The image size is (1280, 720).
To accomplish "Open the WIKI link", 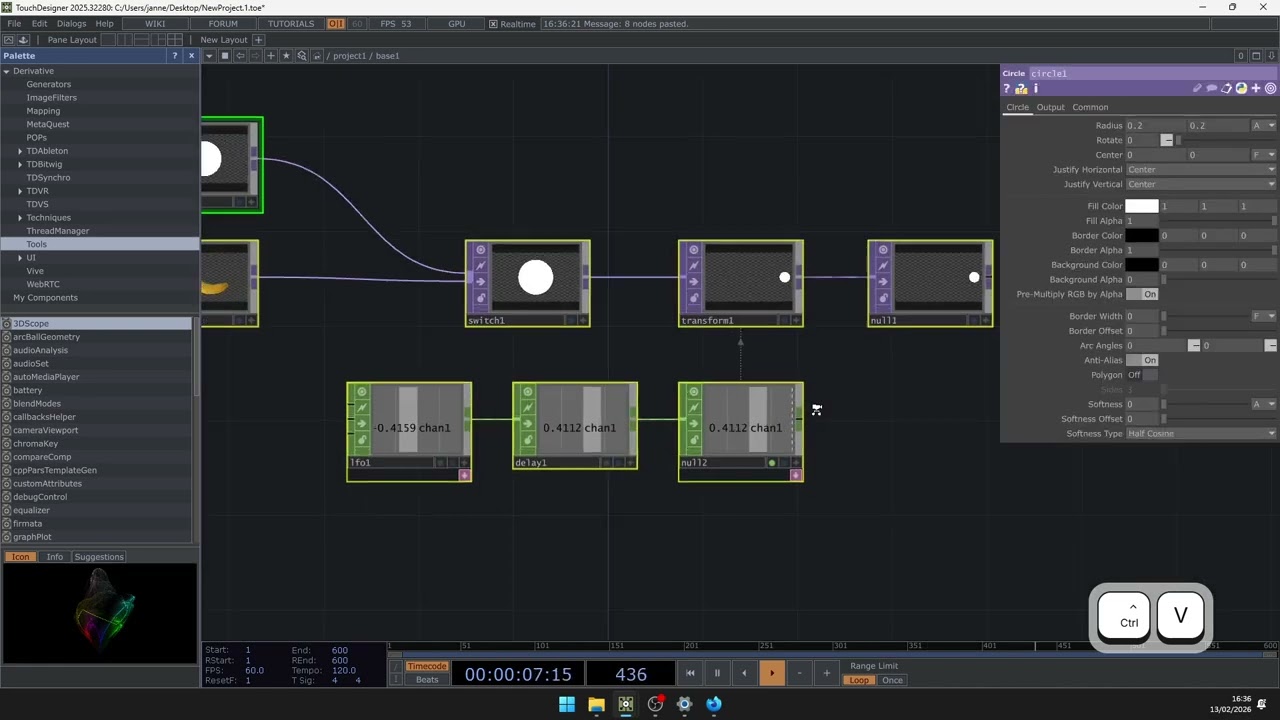I will (155, 24).
